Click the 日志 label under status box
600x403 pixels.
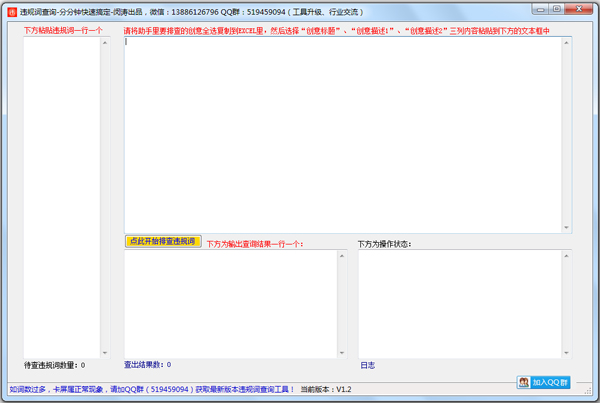(x=367, y=366)
